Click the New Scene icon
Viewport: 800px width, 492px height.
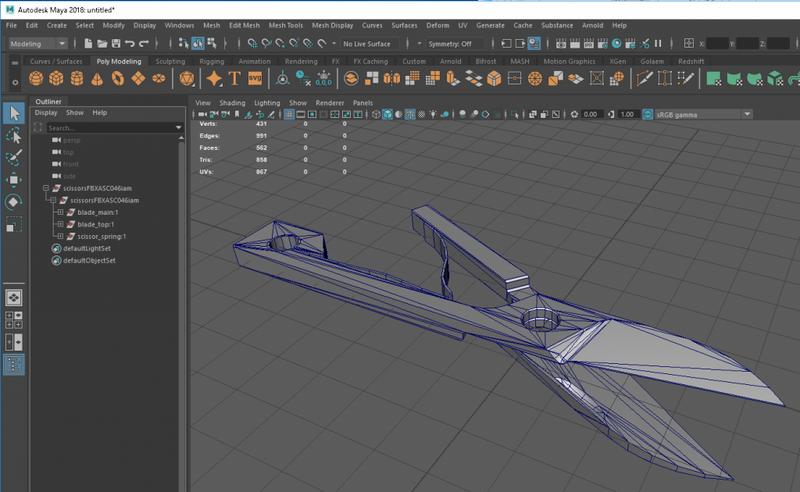88,43
